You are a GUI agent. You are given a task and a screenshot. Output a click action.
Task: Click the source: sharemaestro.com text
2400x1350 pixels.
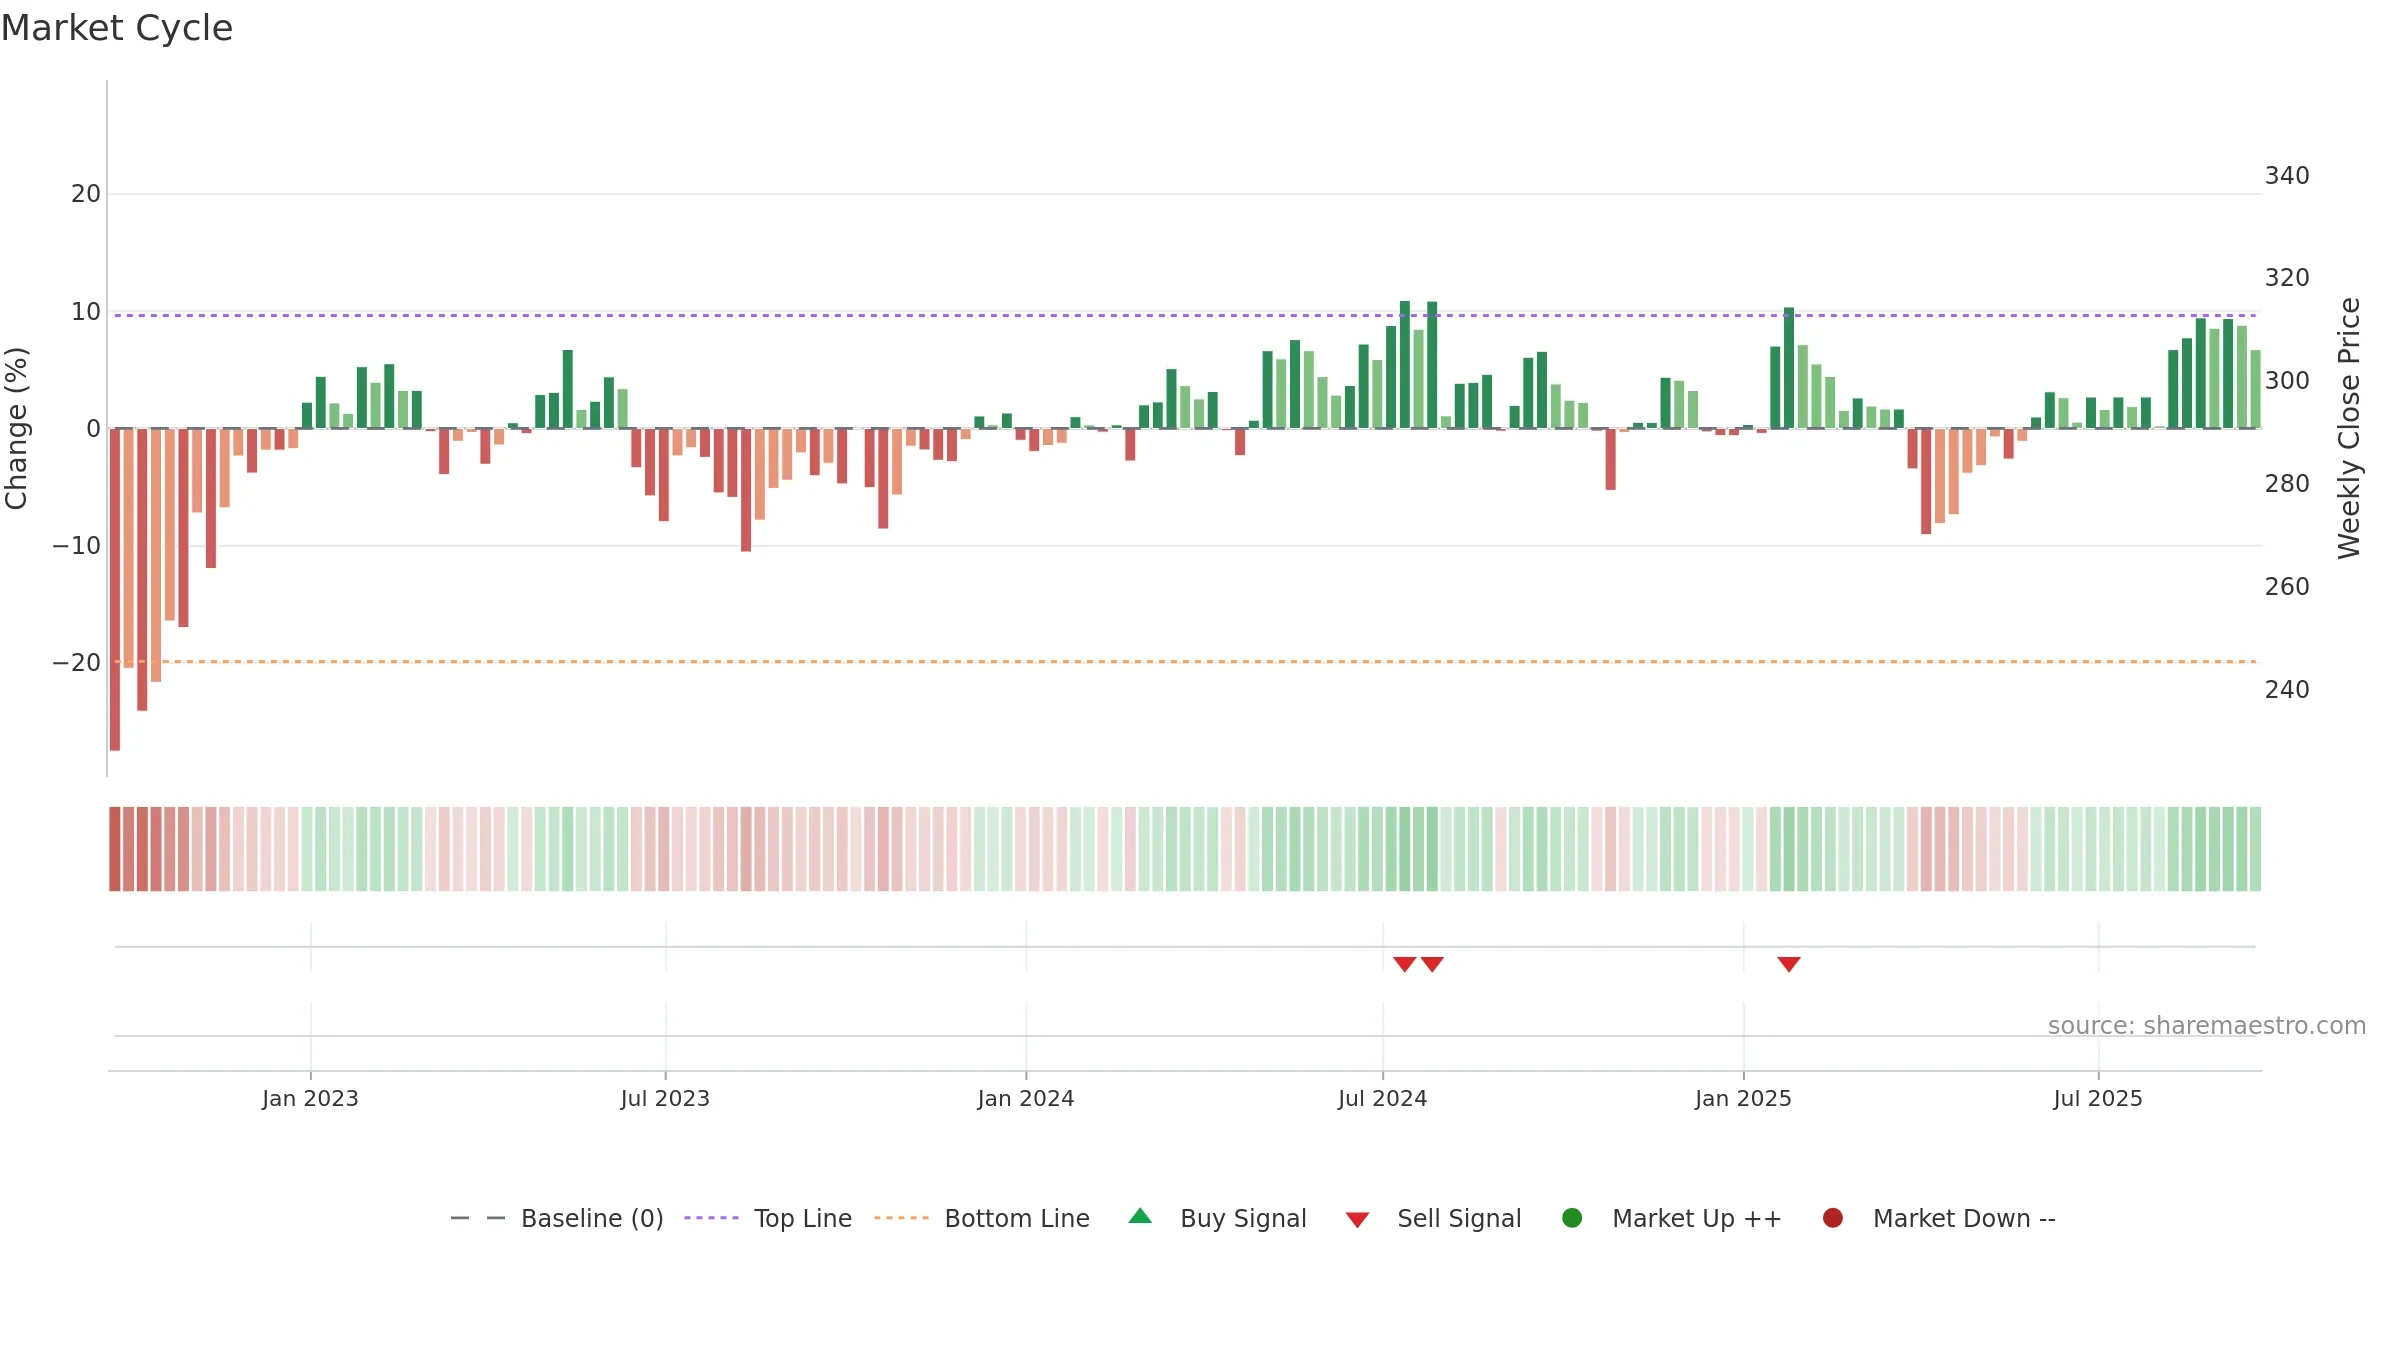(x=2207, y=1026)
